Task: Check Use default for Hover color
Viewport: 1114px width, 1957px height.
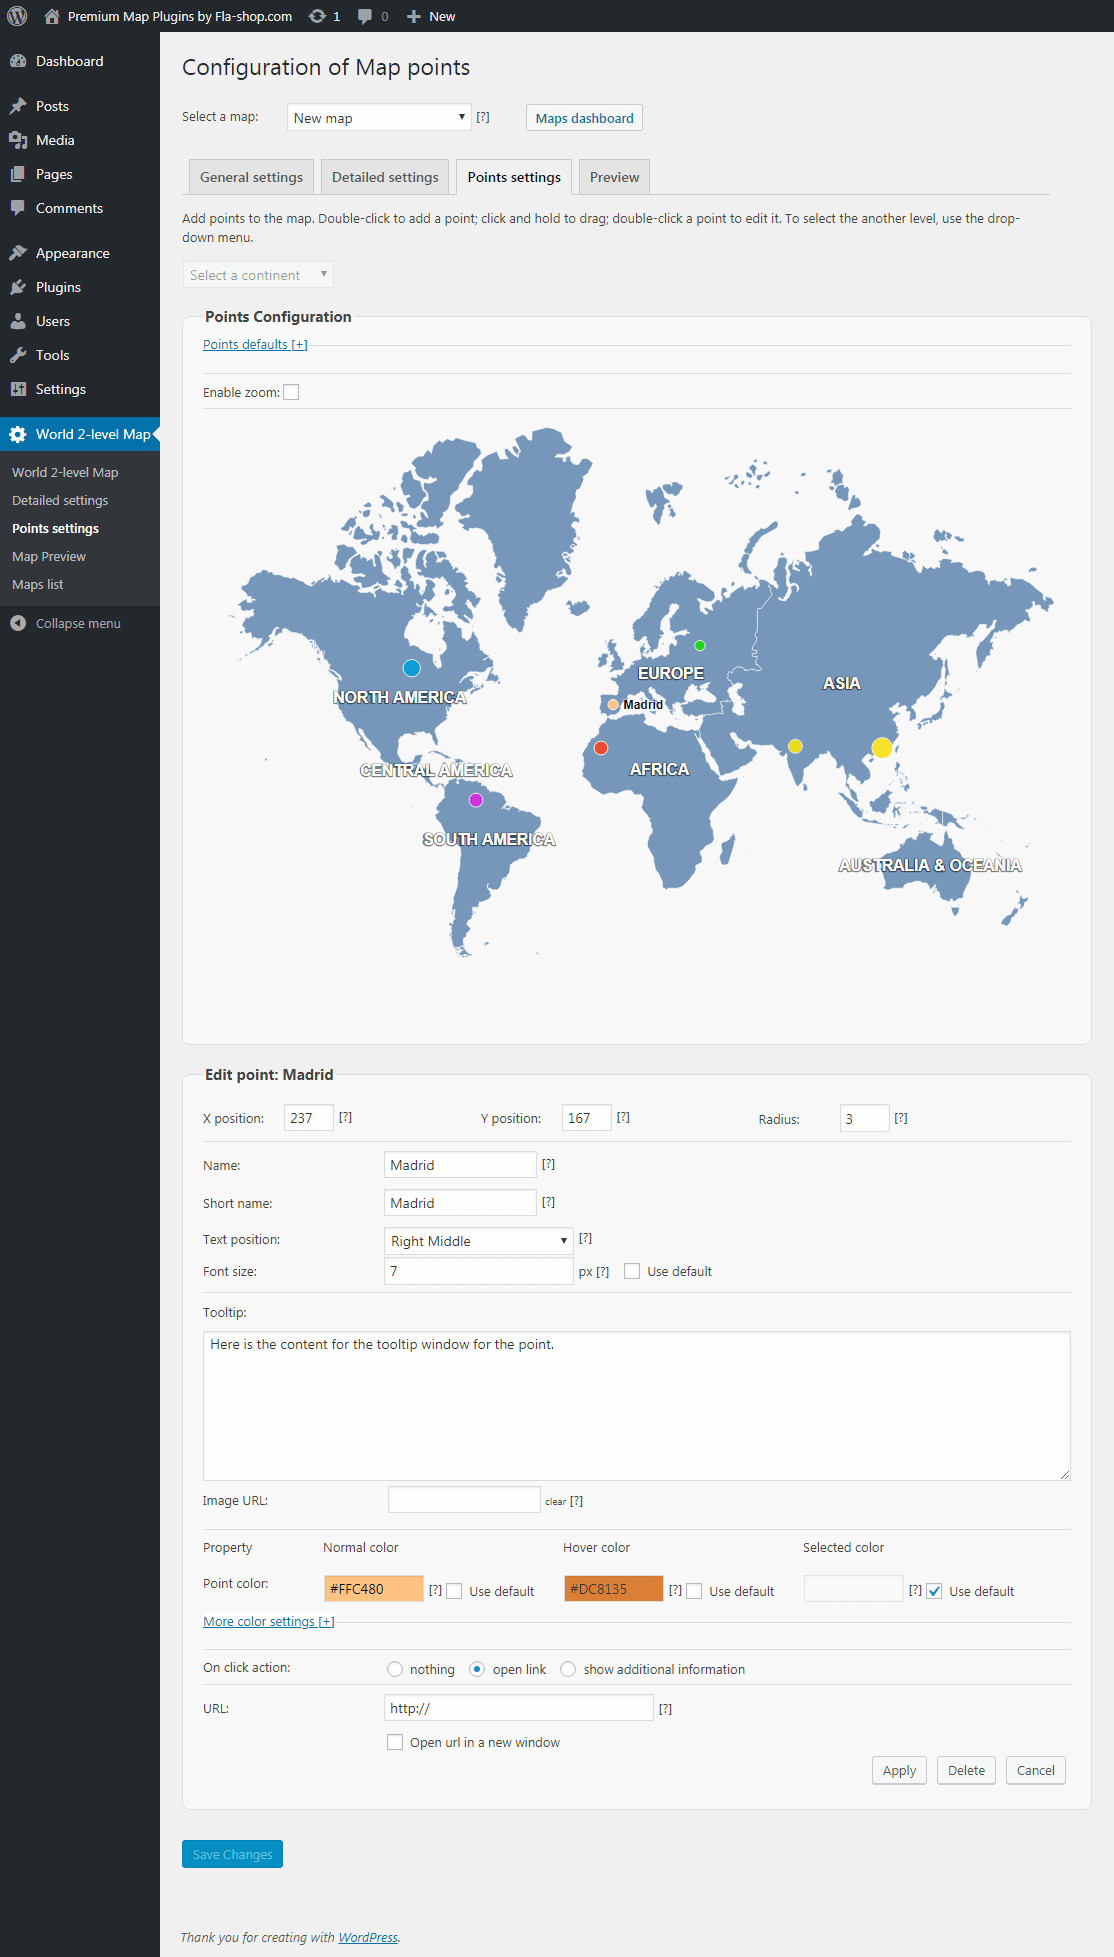Action: [694, 1591]
